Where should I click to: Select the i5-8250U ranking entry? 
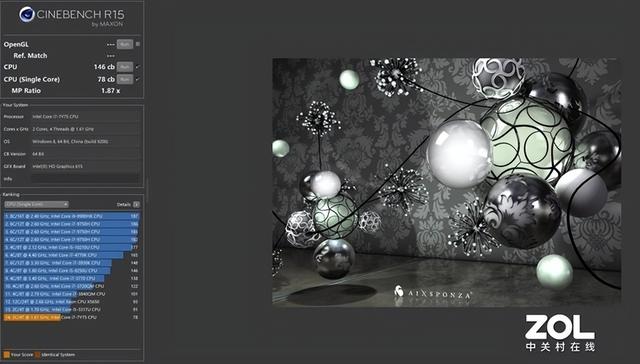point(71,271)
